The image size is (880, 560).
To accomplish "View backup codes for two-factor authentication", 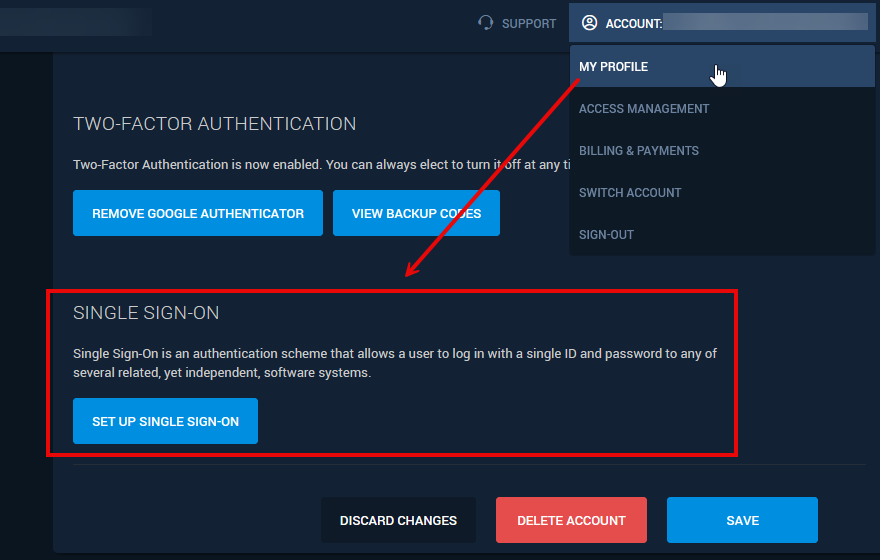I will tap(416, 213).
